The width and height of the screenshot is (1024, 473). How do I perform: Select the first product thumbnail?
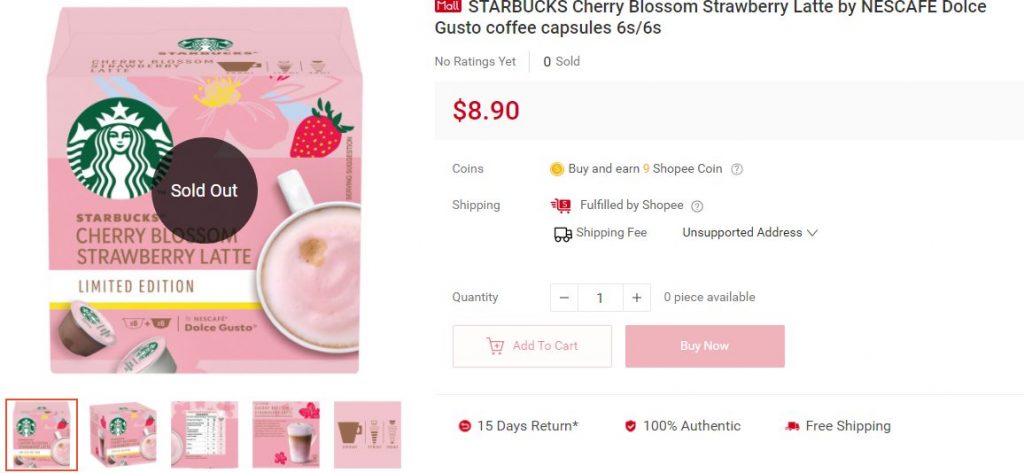point(41,434)
